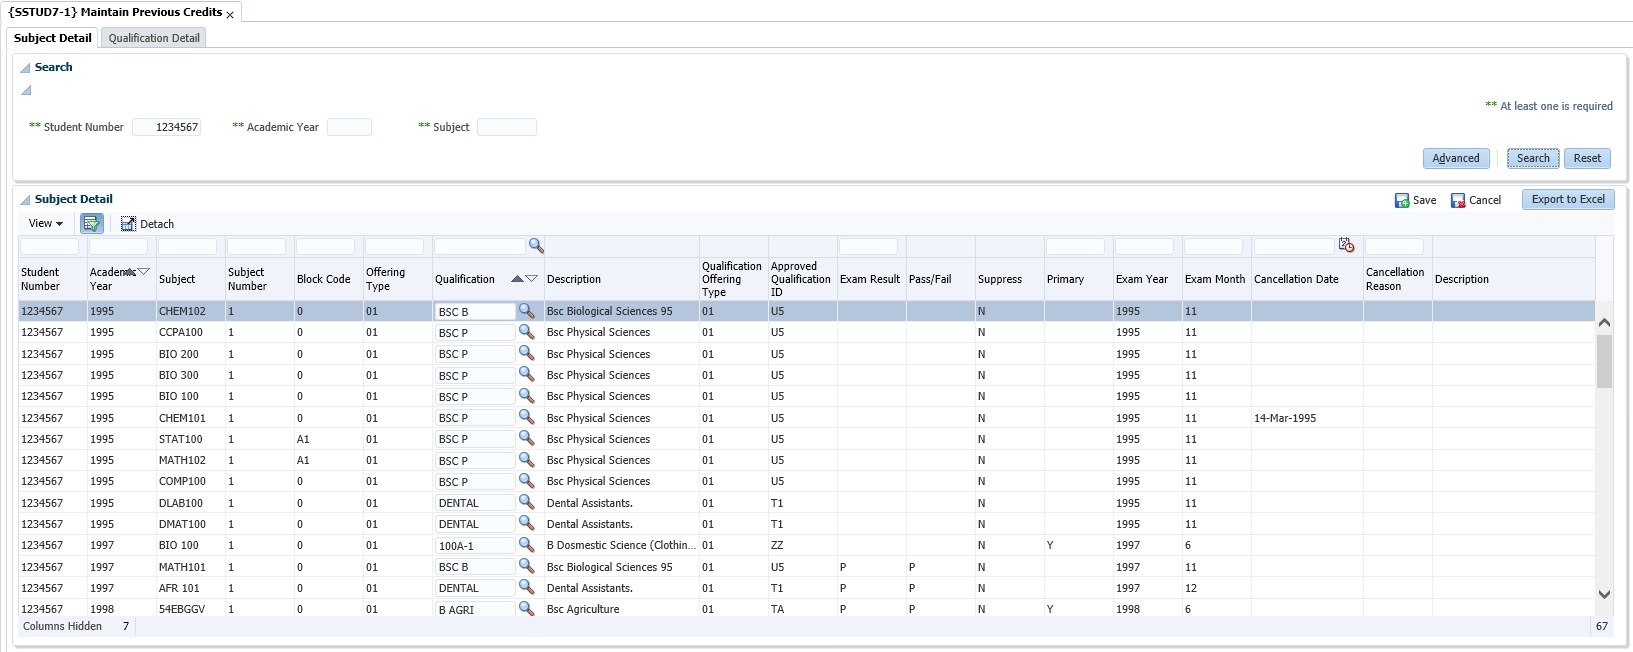Click the Save icon
Screen dimensions: 1633x652
1402,200
